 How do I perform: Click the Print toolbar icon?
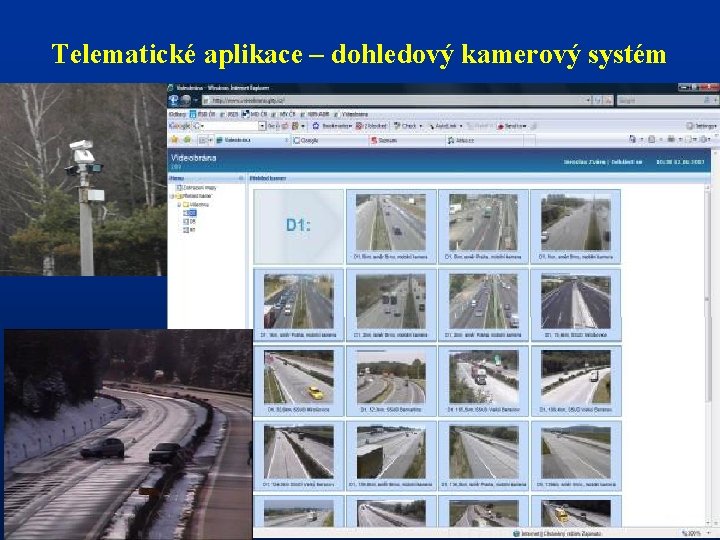[671, 139]
